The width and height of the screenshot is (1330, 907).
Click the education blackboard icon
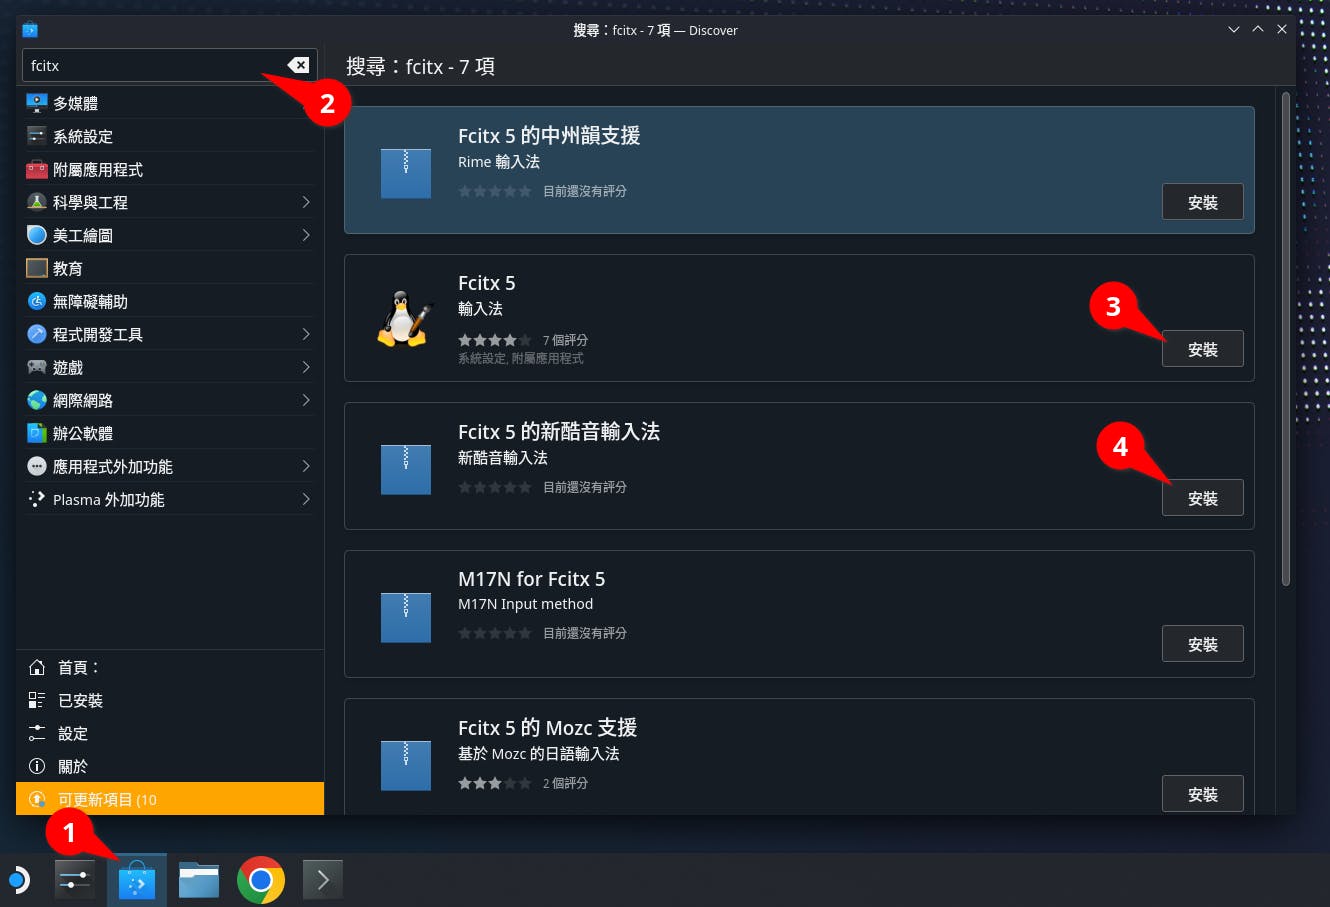37,268
